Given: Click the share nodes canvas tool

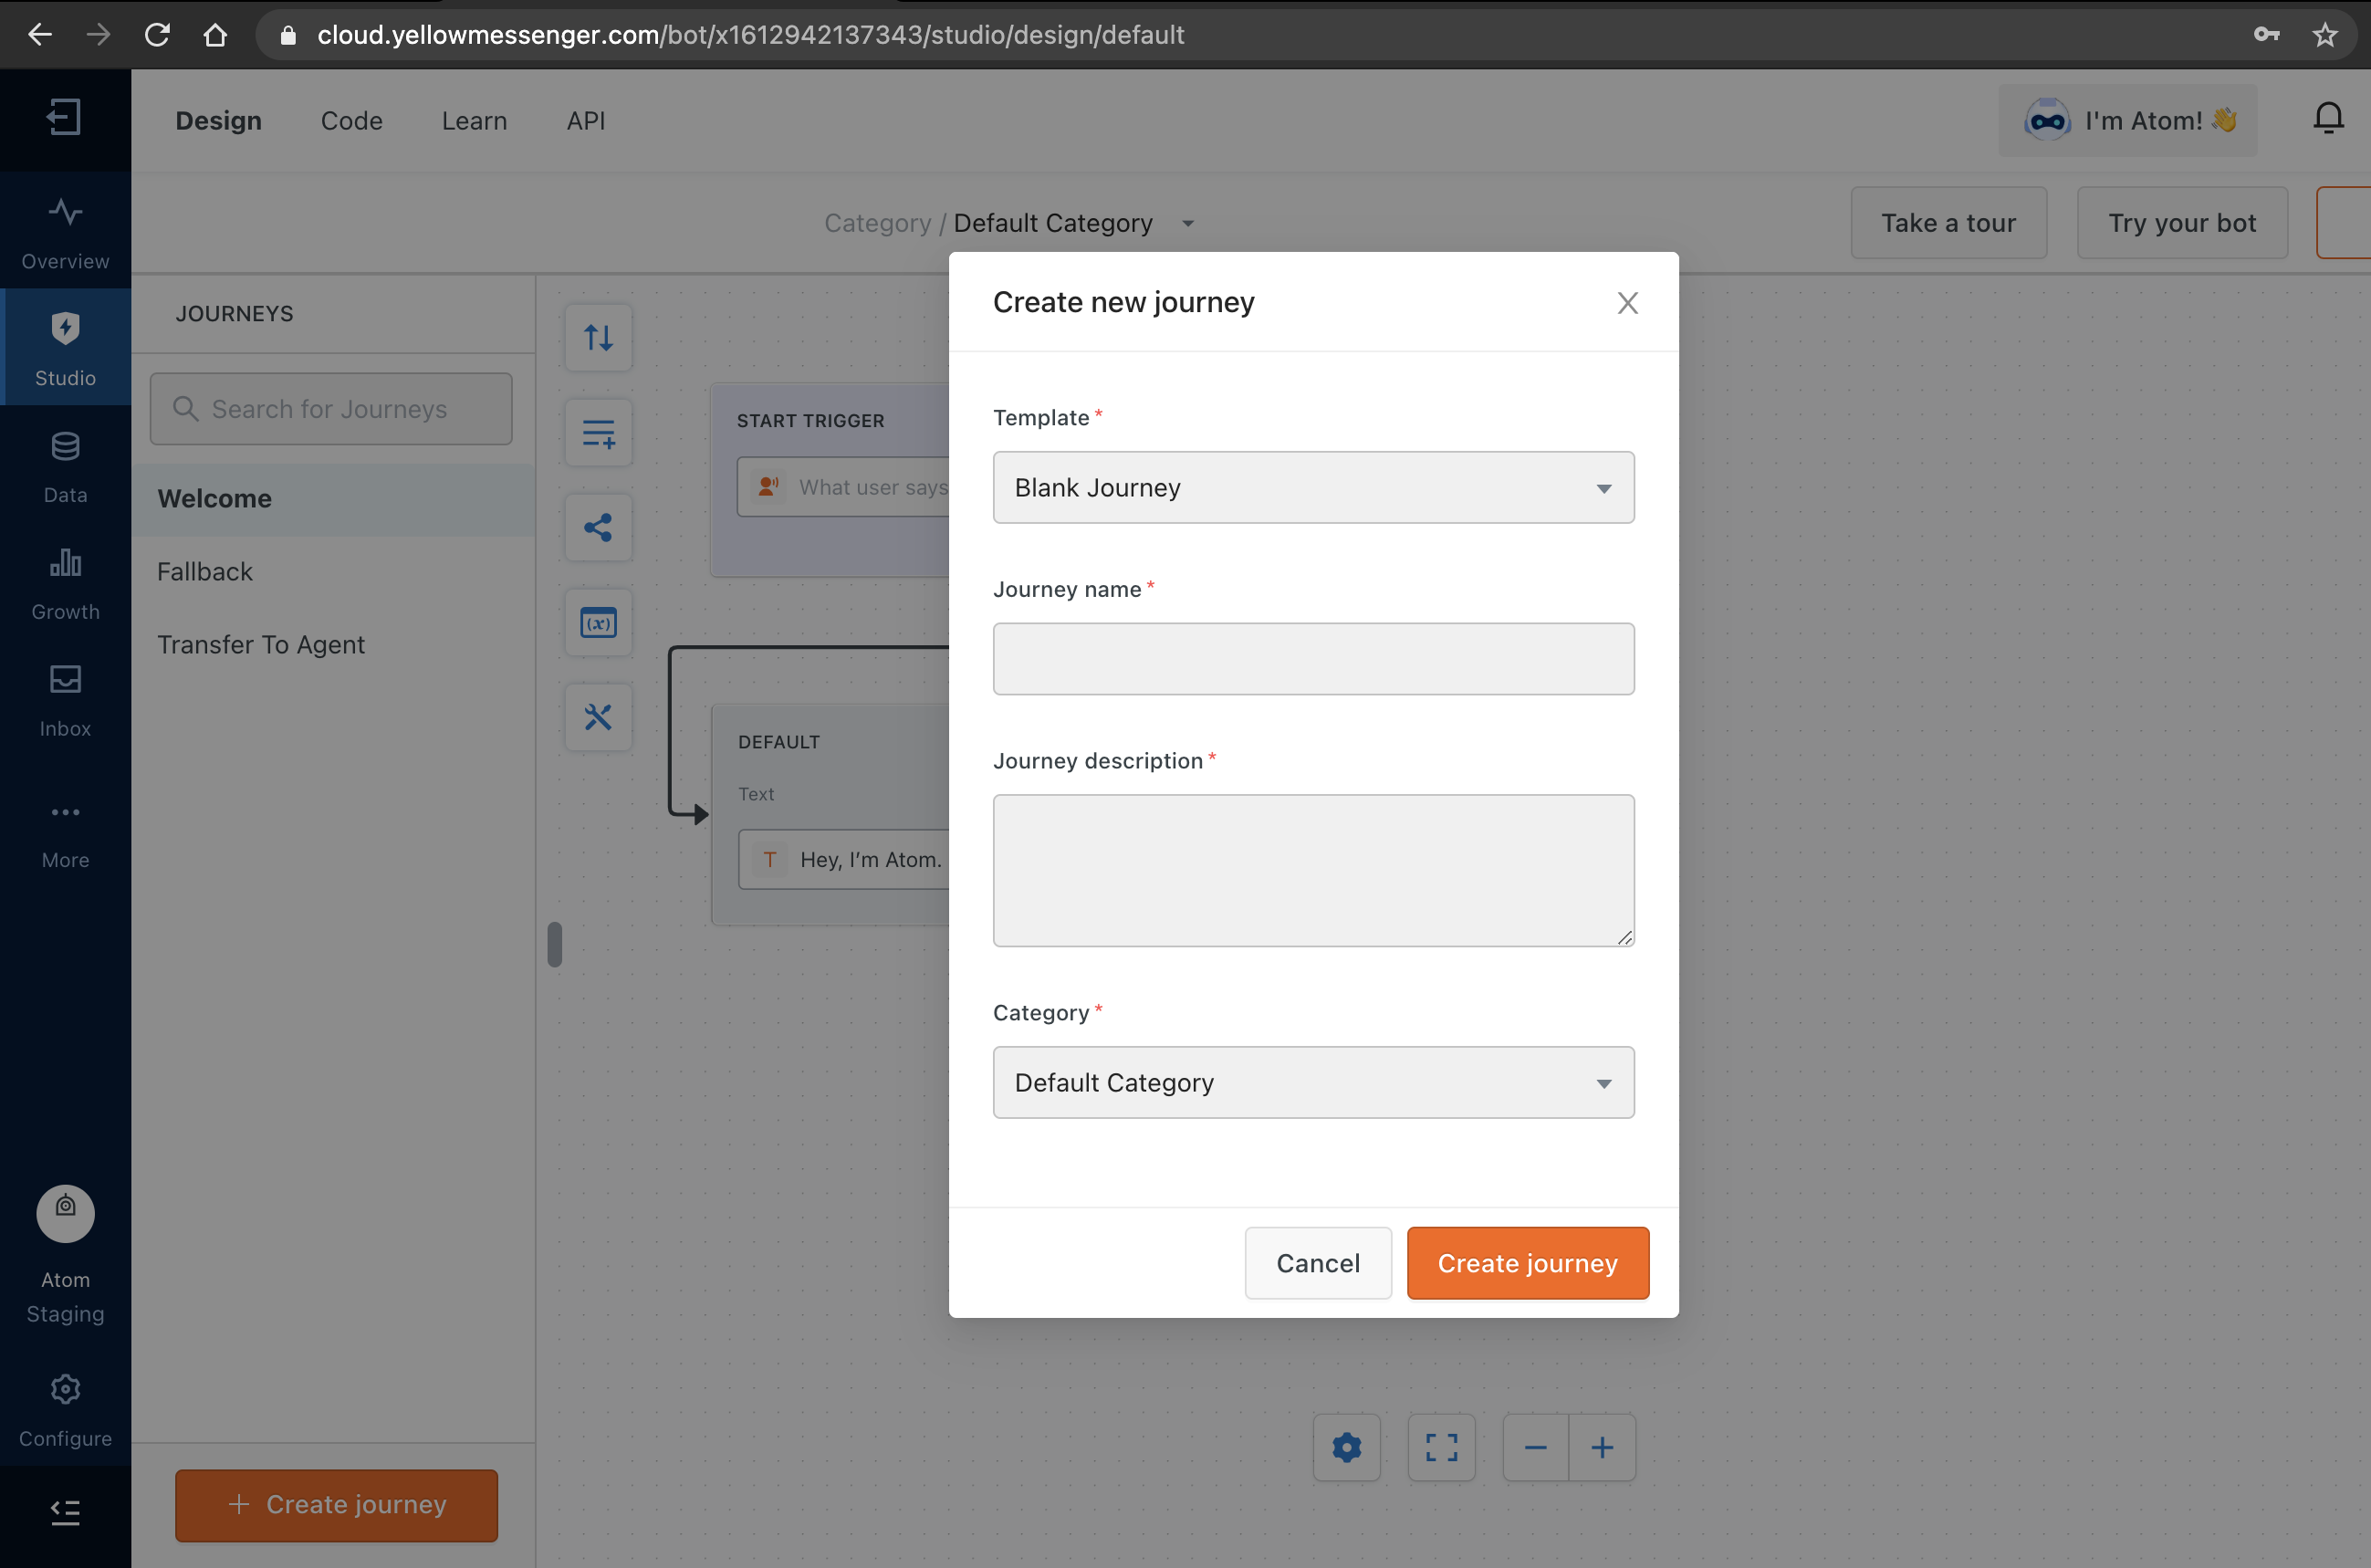Looking at the screenshot, I should [598, 528].
